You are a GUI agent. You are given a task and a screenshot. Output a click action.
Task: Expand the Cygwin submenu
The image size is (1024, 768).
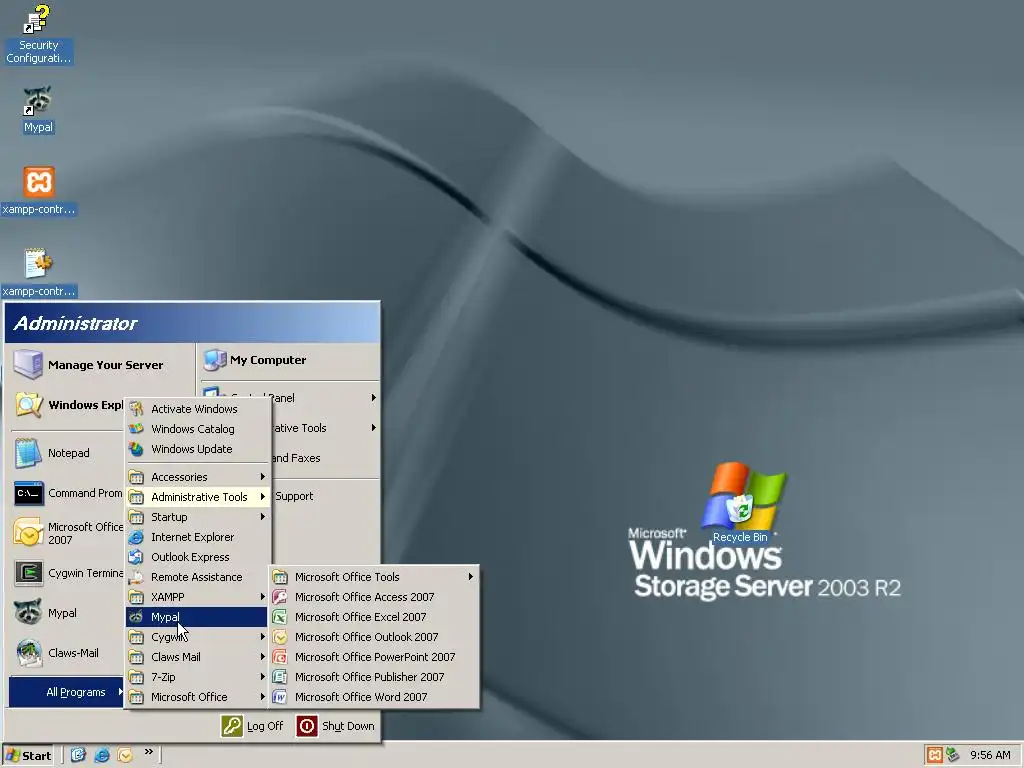(x=197, y=637)
